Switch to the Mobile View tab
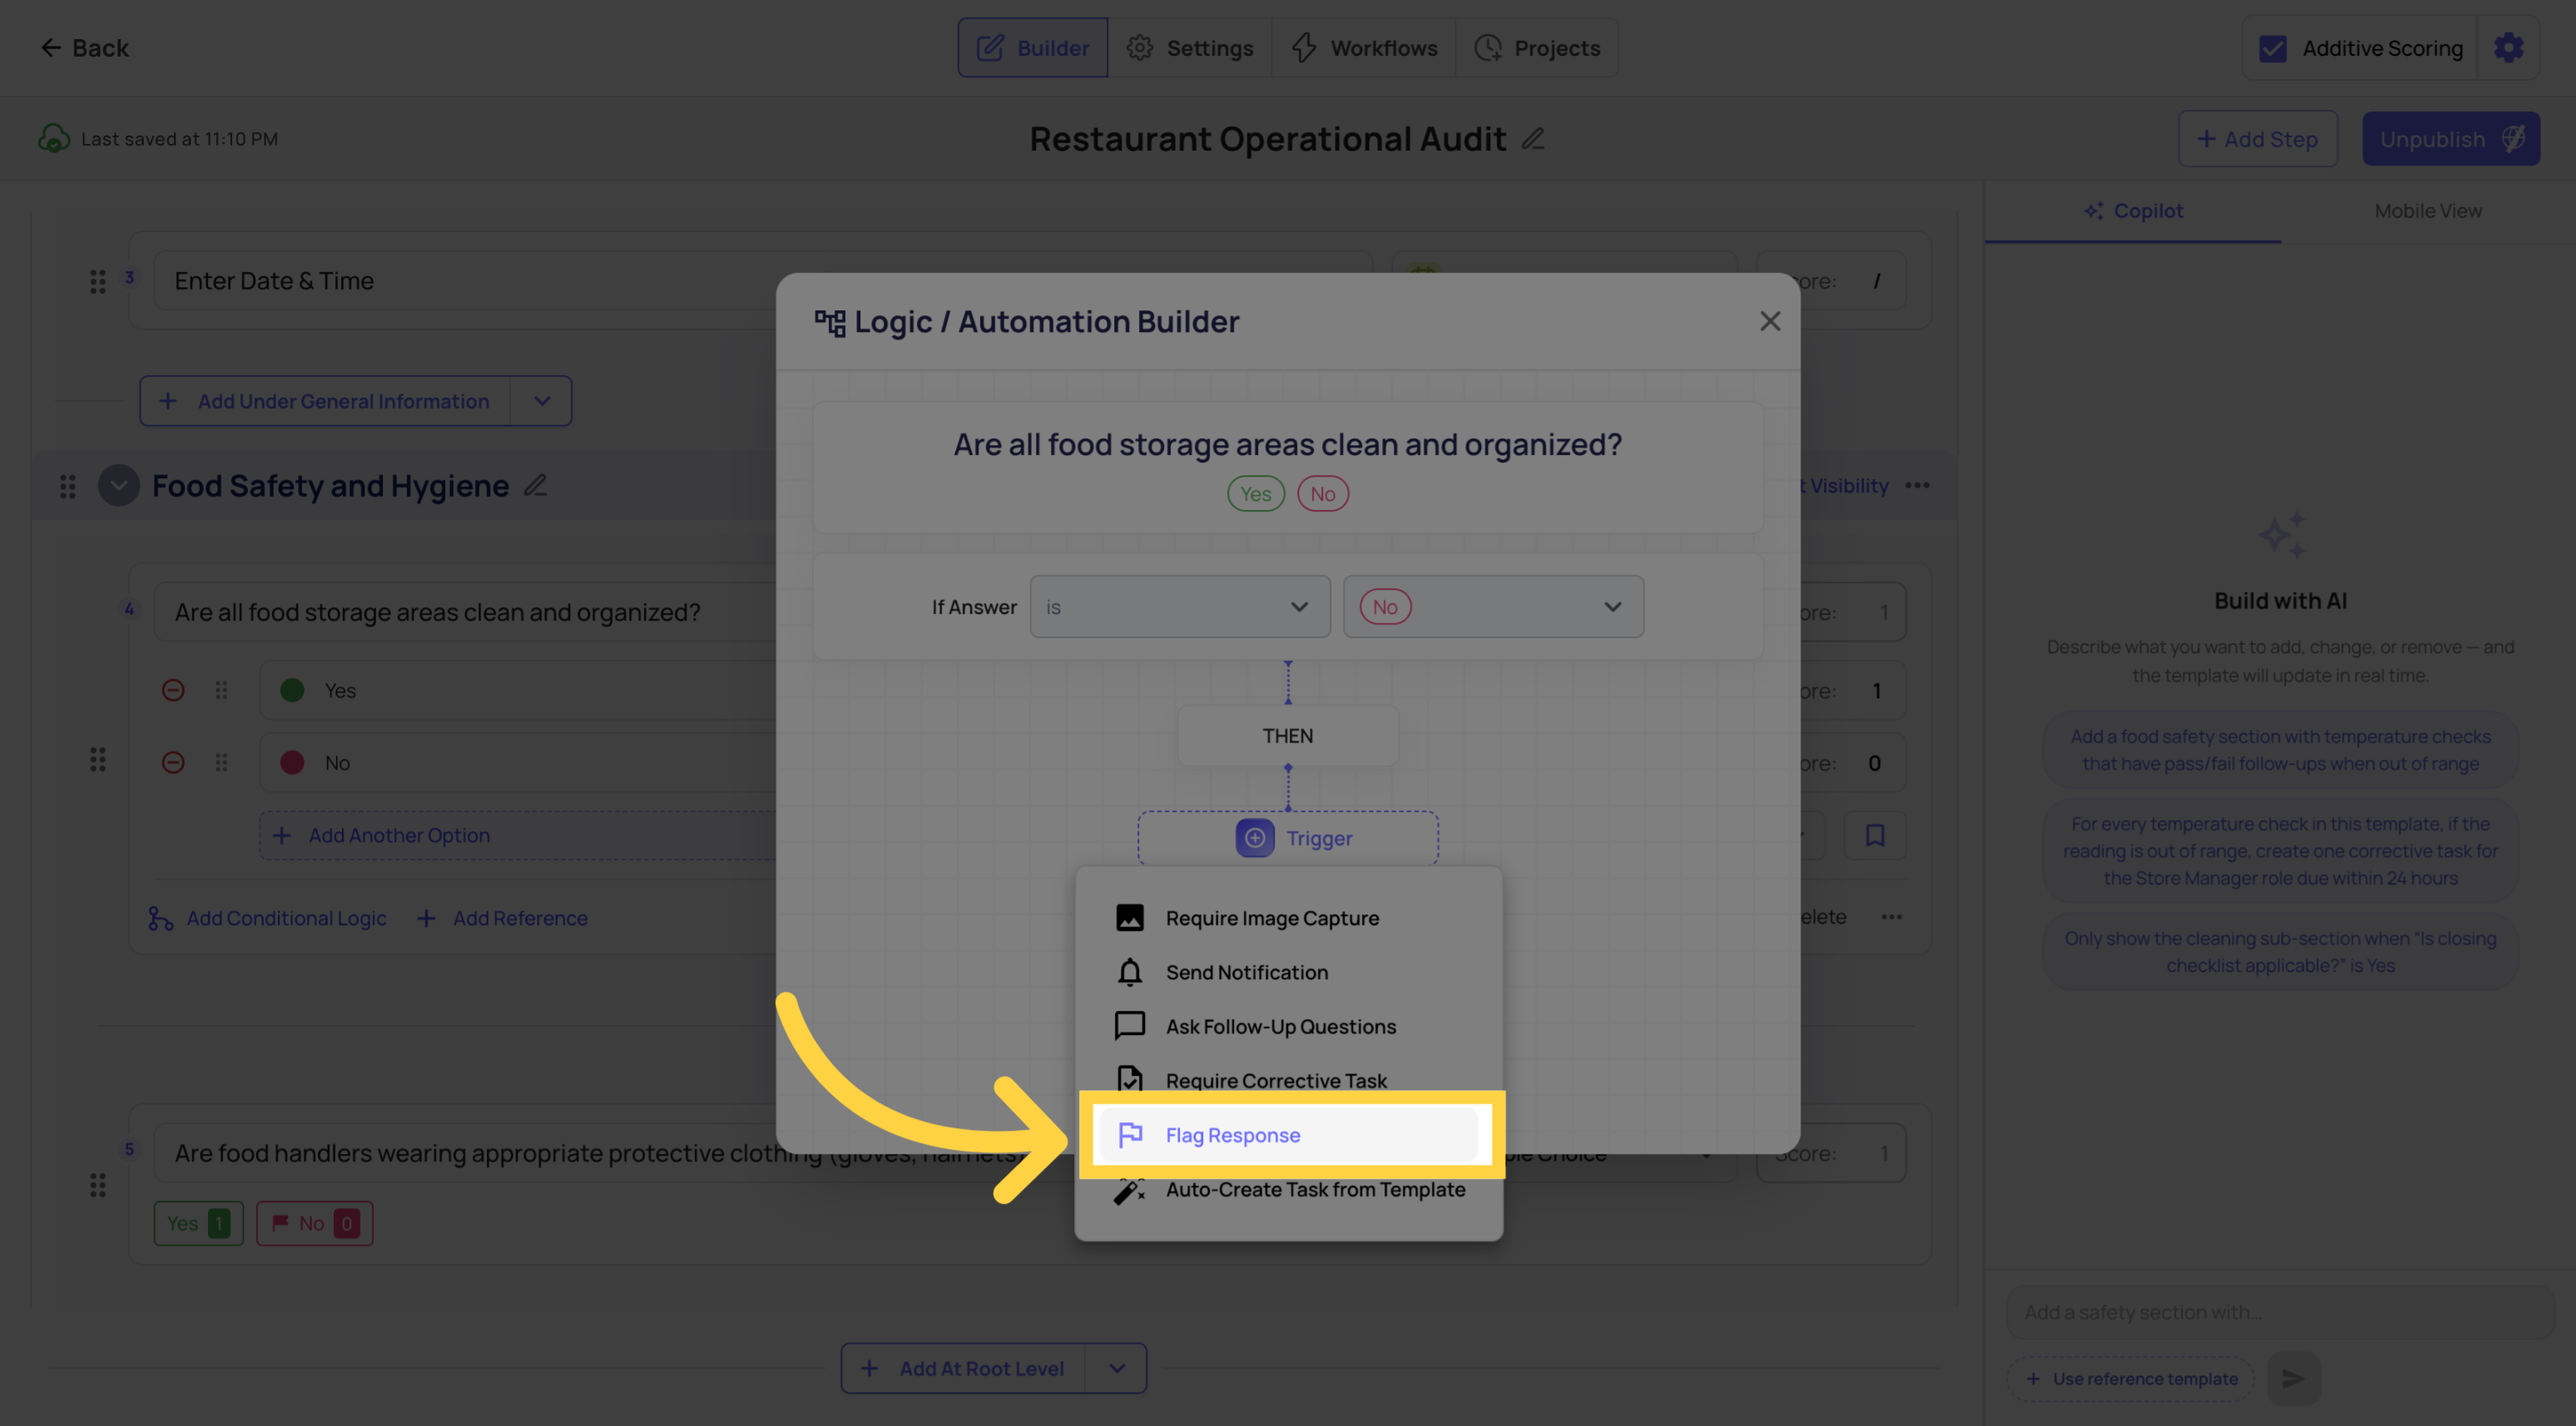Viewport: 2576px width, 1426px height. pos(2427,211)
